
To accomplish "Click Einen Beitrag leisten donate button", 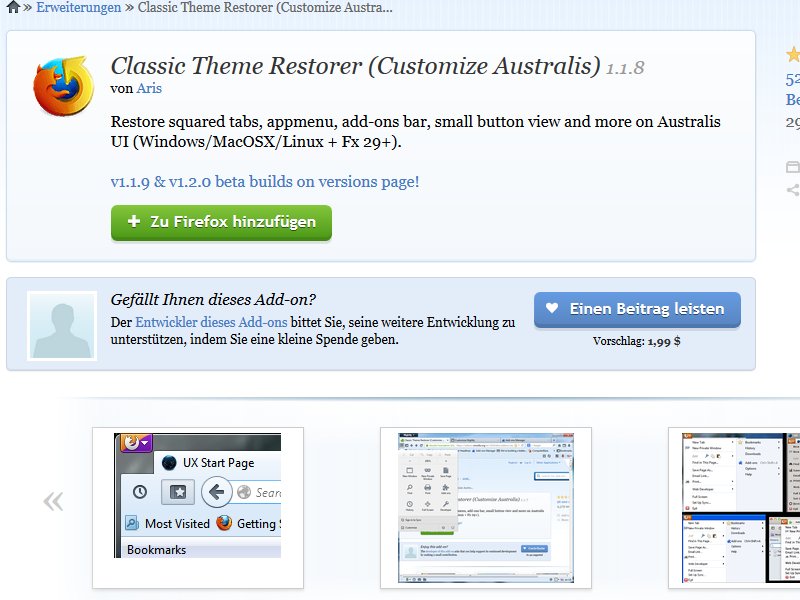I will click(637, 309).
